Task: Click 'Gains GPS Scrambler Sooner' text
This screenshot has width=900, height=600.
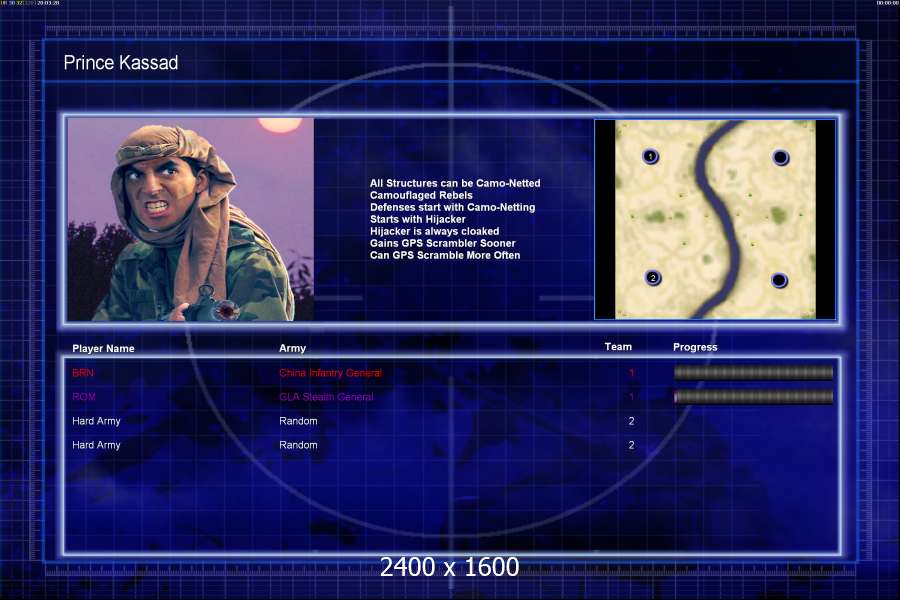Action: click(443, 243)
